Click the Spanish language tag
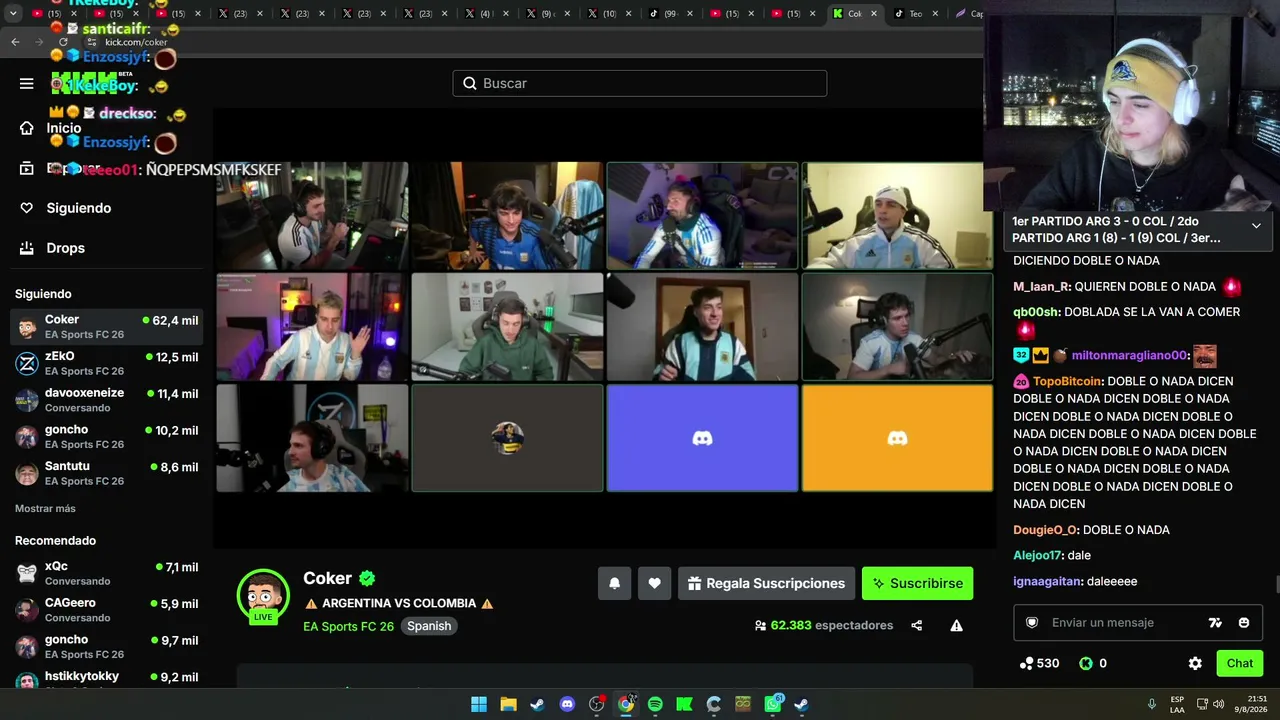This screenshot has height=720, width=1280. 429,626
